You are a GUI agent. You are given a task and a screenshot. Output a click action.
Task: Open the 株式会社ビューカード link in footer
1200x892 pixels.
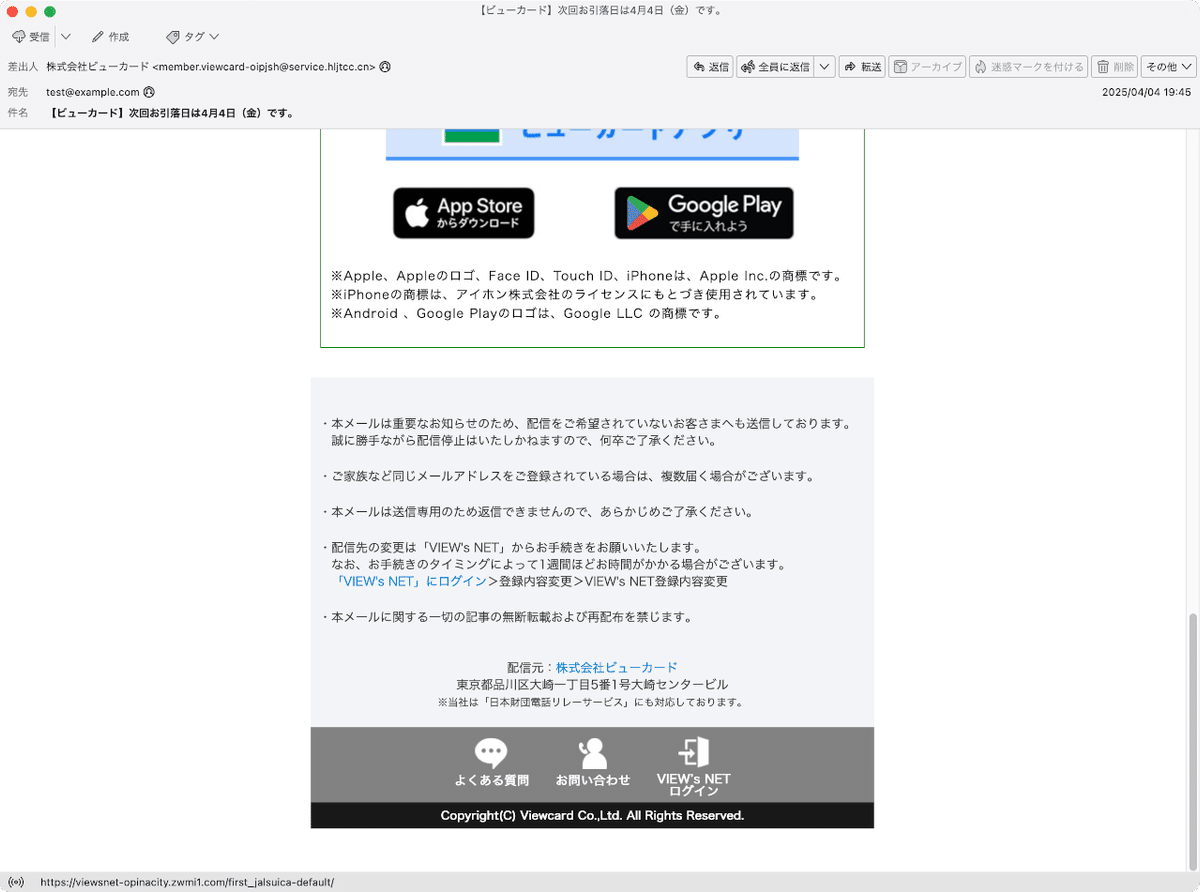(x=617, y=667)
